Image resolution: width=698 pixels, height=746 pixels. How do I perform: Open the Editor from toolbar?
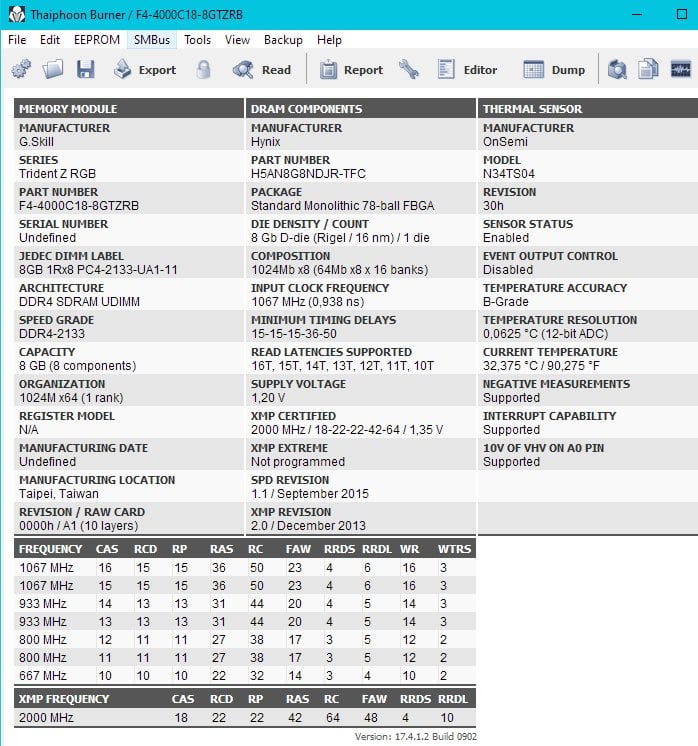(467, 69)
